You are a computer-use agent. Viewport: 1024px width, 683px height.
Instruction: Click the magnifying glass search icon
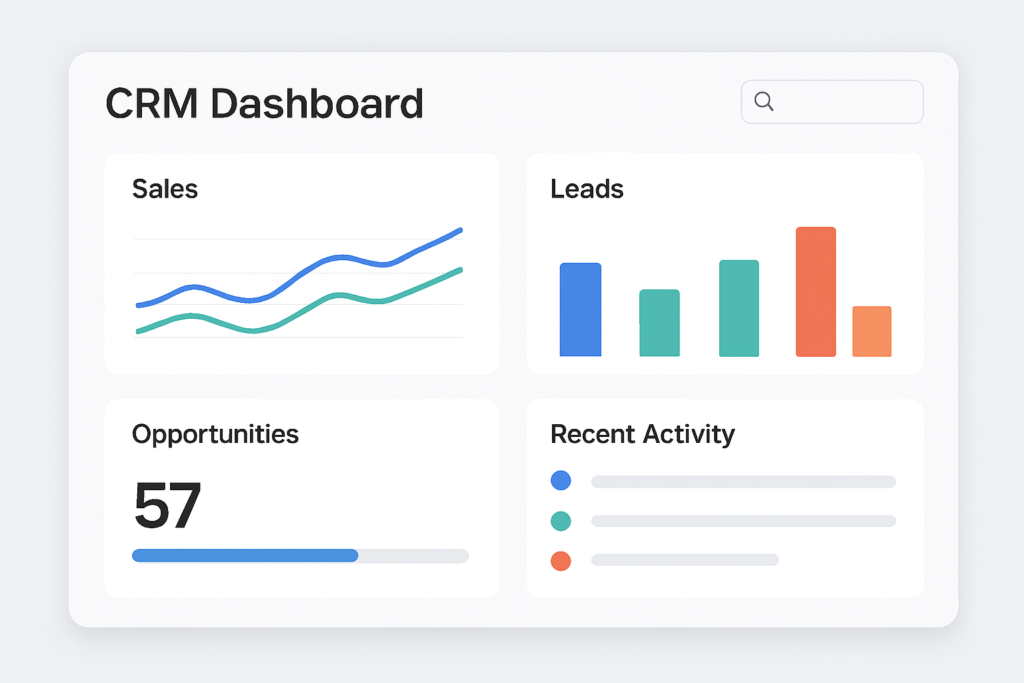coord(764,101)
